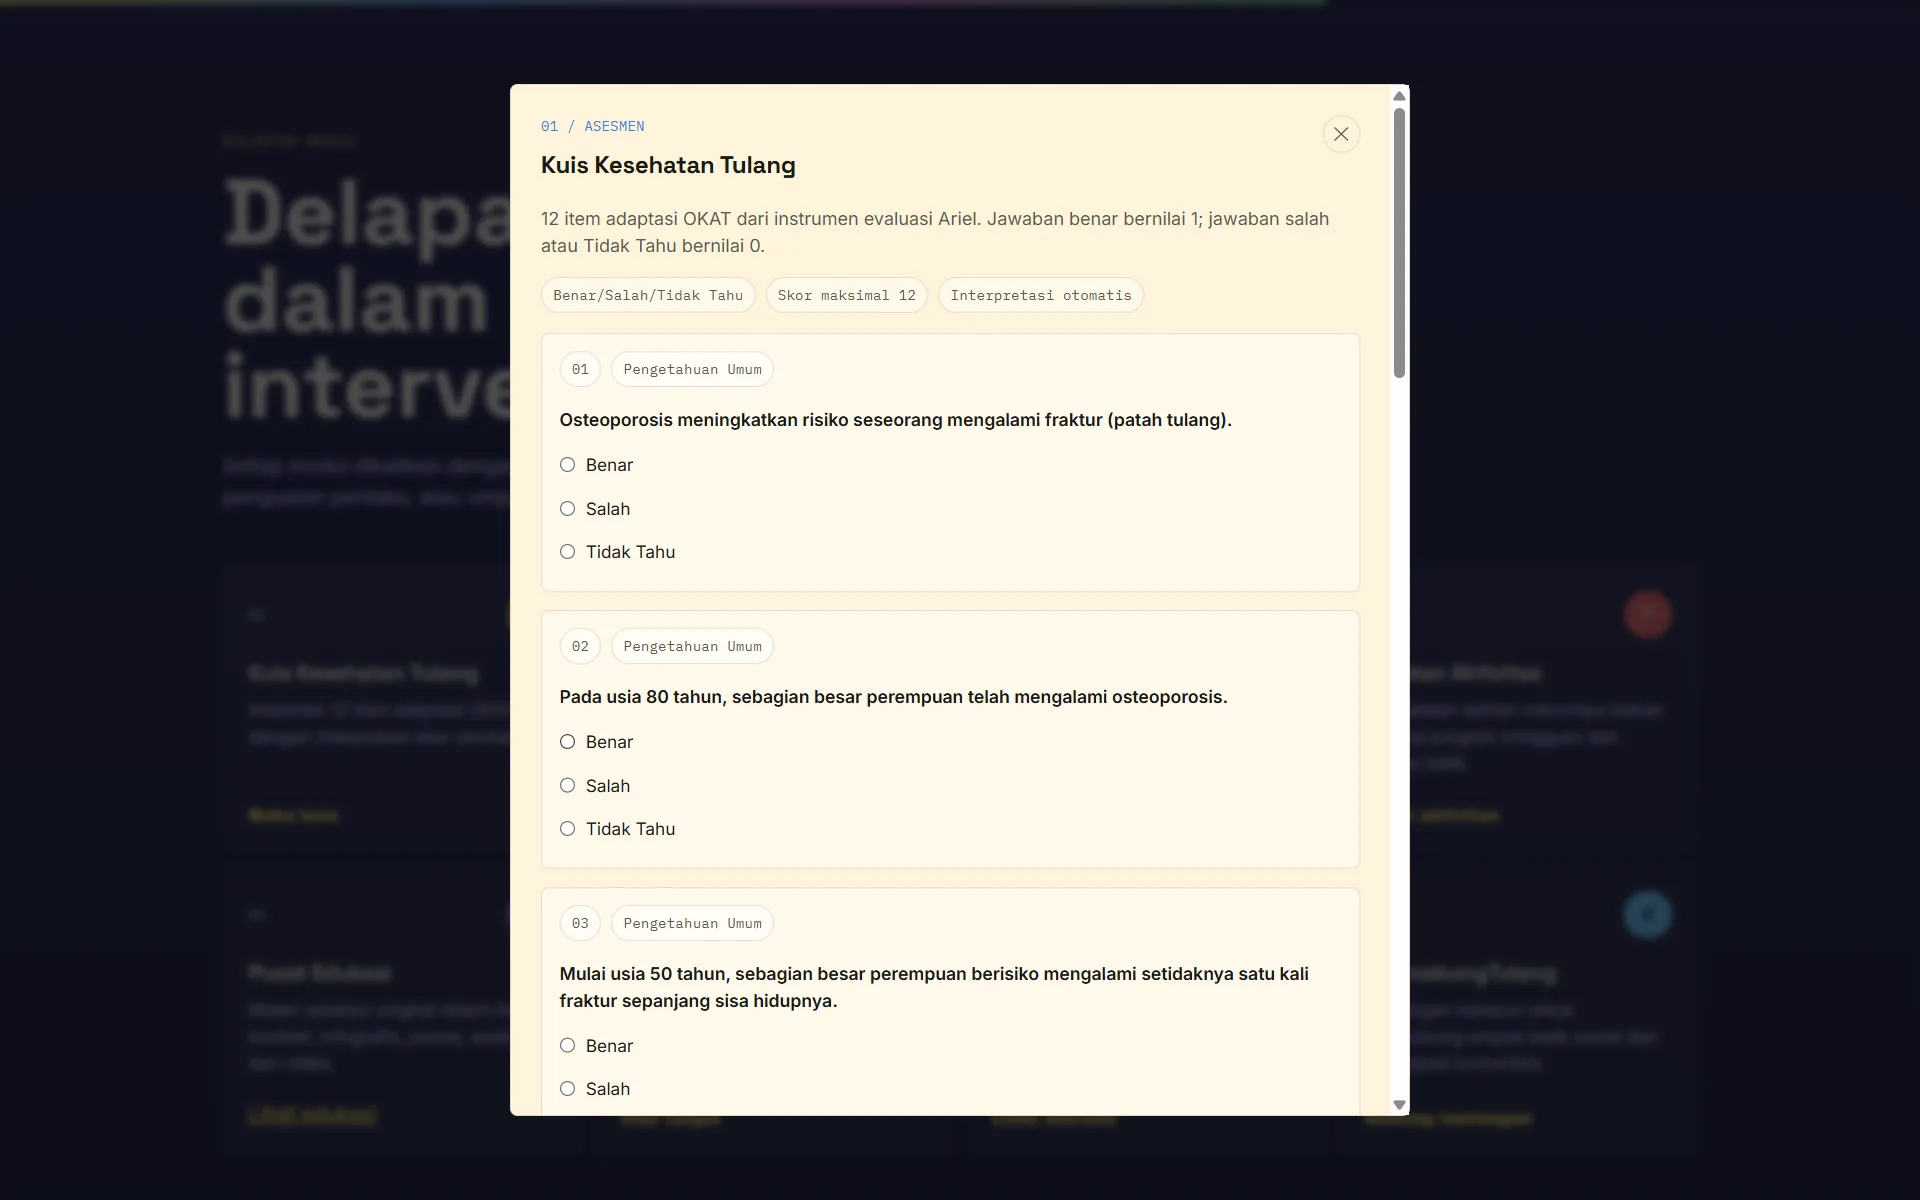Click the number 01 question badge
1920x1200 pixels.
pos(580,369)
